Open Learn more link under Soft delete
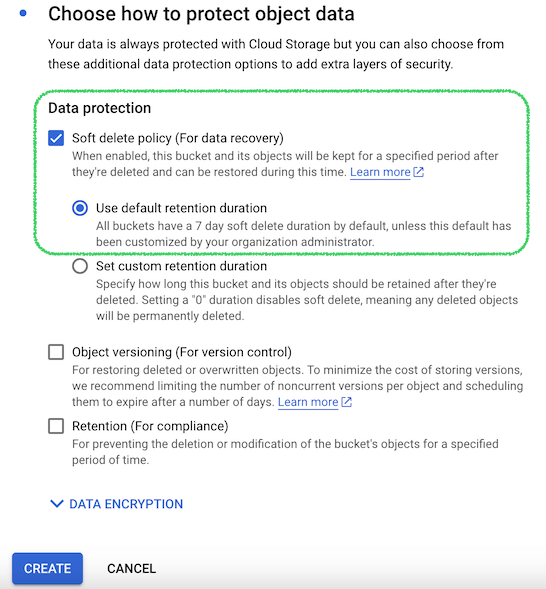Viewport: 546px width, 589px height. coord(380,172)
